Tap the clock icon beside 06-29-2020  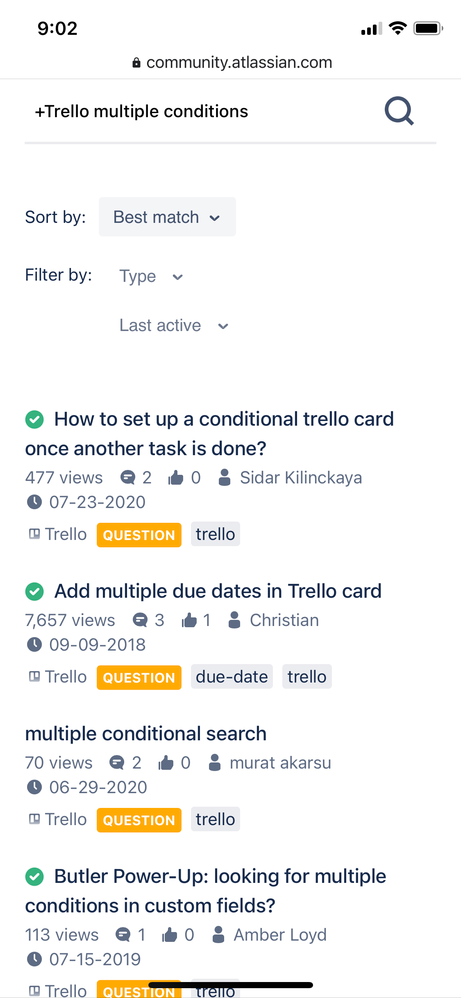[34, 787]
